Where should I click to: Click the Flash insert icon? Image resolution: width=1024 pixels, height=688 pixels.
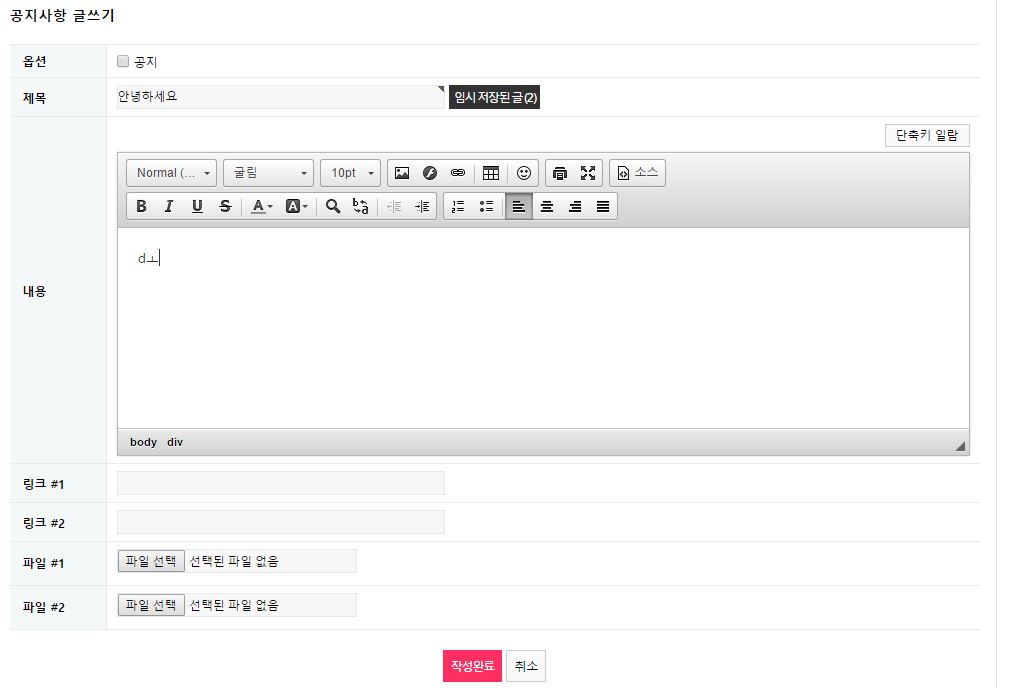click(x=430, y=173)
